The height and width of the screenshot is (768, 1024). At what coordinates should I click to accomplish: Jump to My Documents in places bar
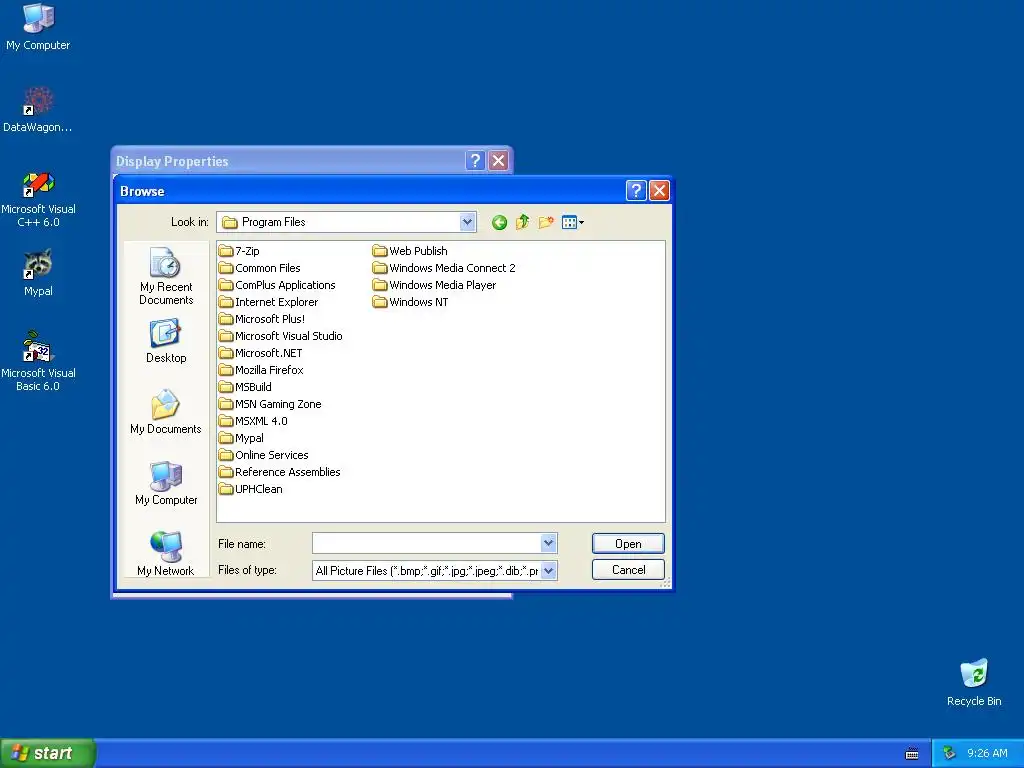click(x=166, y=412)
